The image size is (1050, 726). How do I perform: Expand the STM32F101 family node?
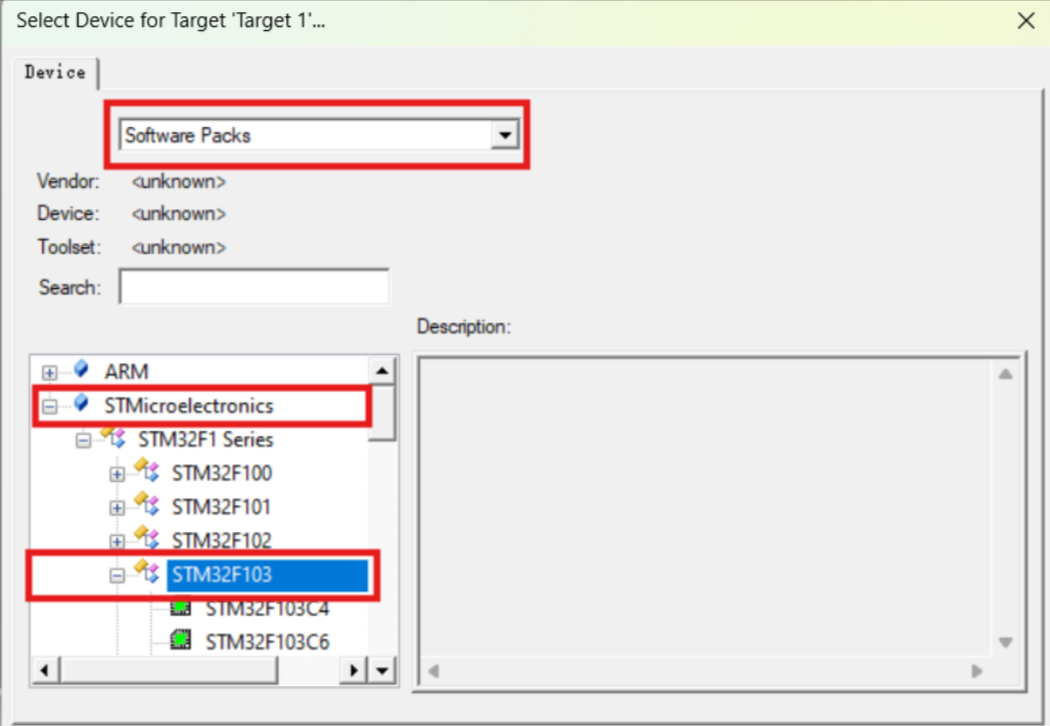(x=117, y=508)
